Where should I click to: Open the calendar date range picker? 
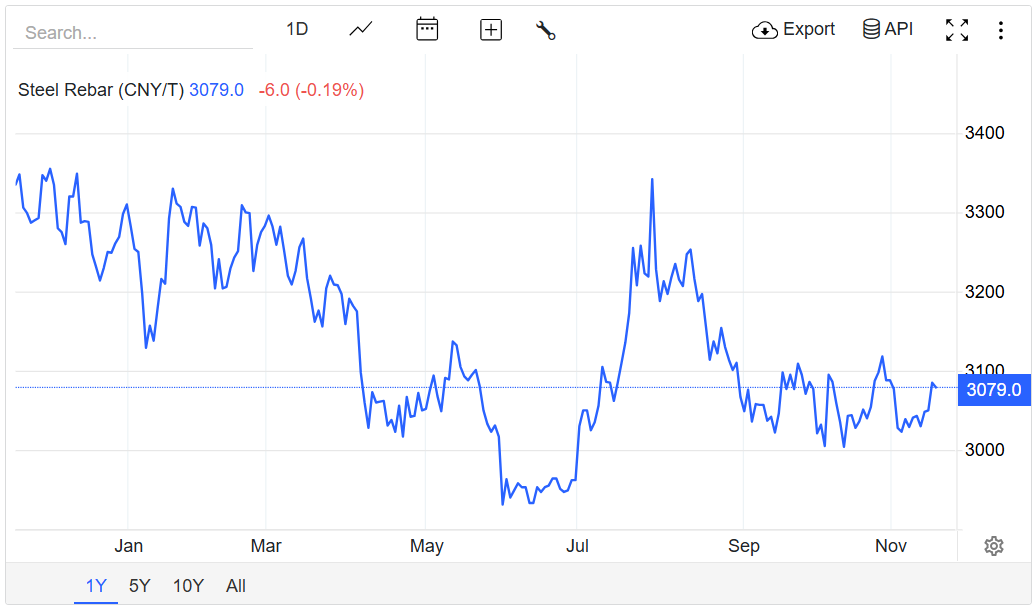click(427, 29)
